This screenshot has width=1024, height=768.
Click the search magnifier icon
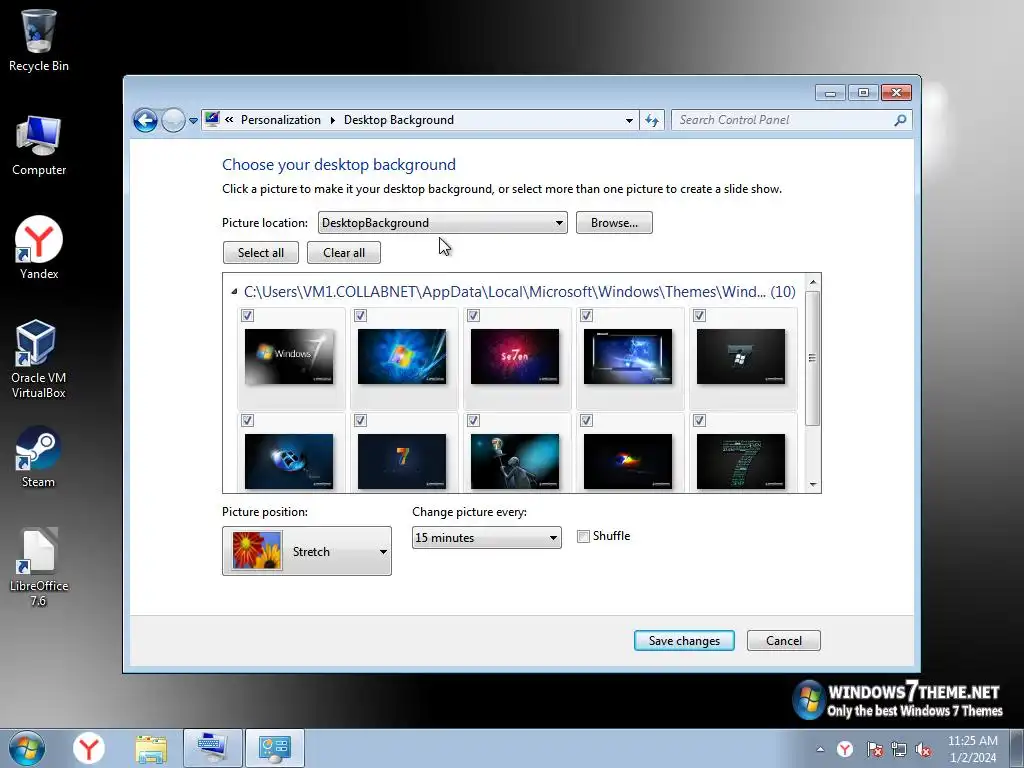[900, 120]
